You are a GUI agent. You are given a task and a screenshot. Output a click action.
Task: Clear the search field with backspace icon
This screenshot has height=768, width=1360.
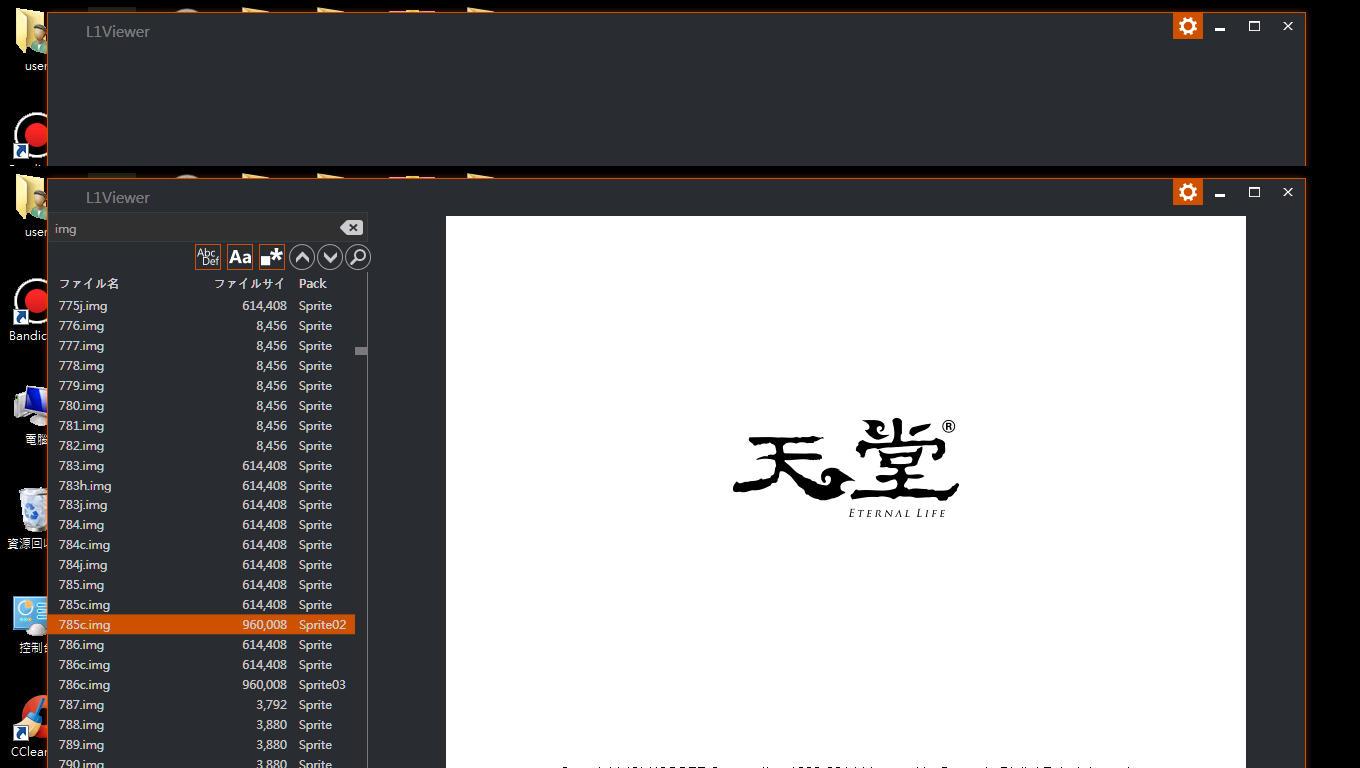pos(351,228)
